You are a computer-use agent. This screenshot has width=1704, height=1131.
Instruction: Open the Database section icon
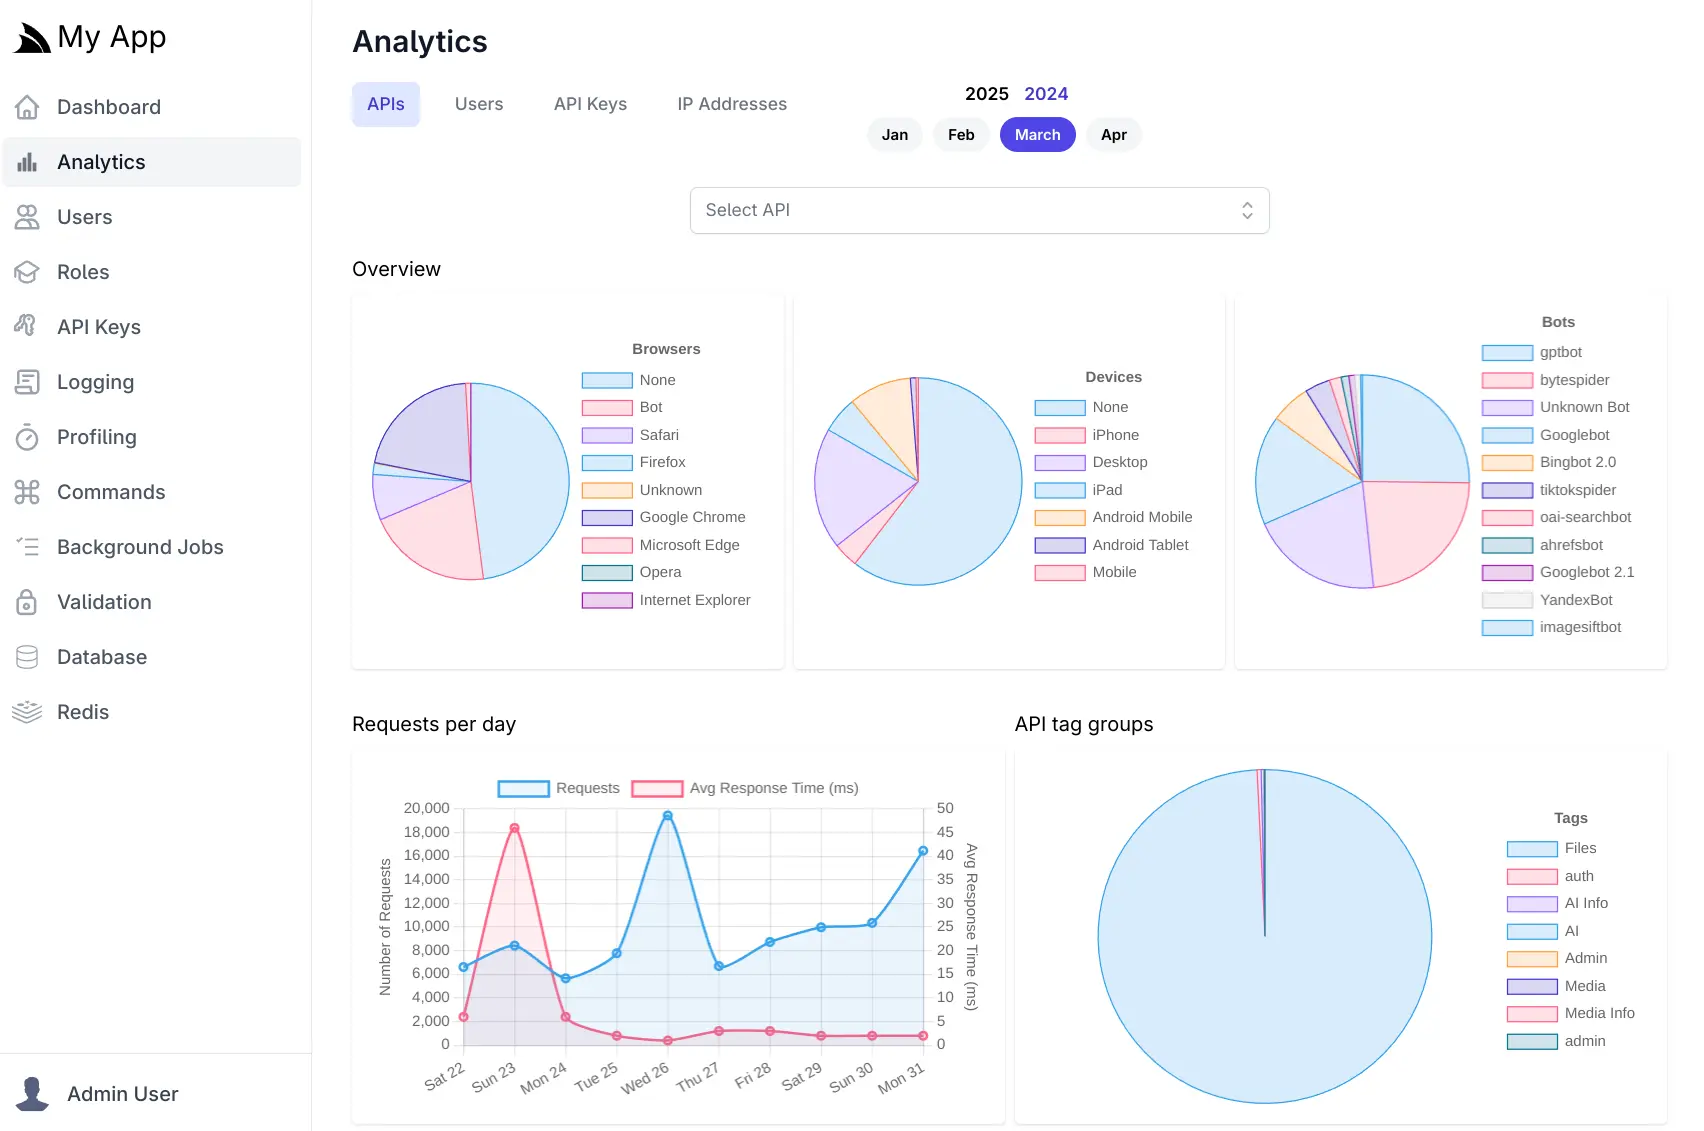point(27,656)
